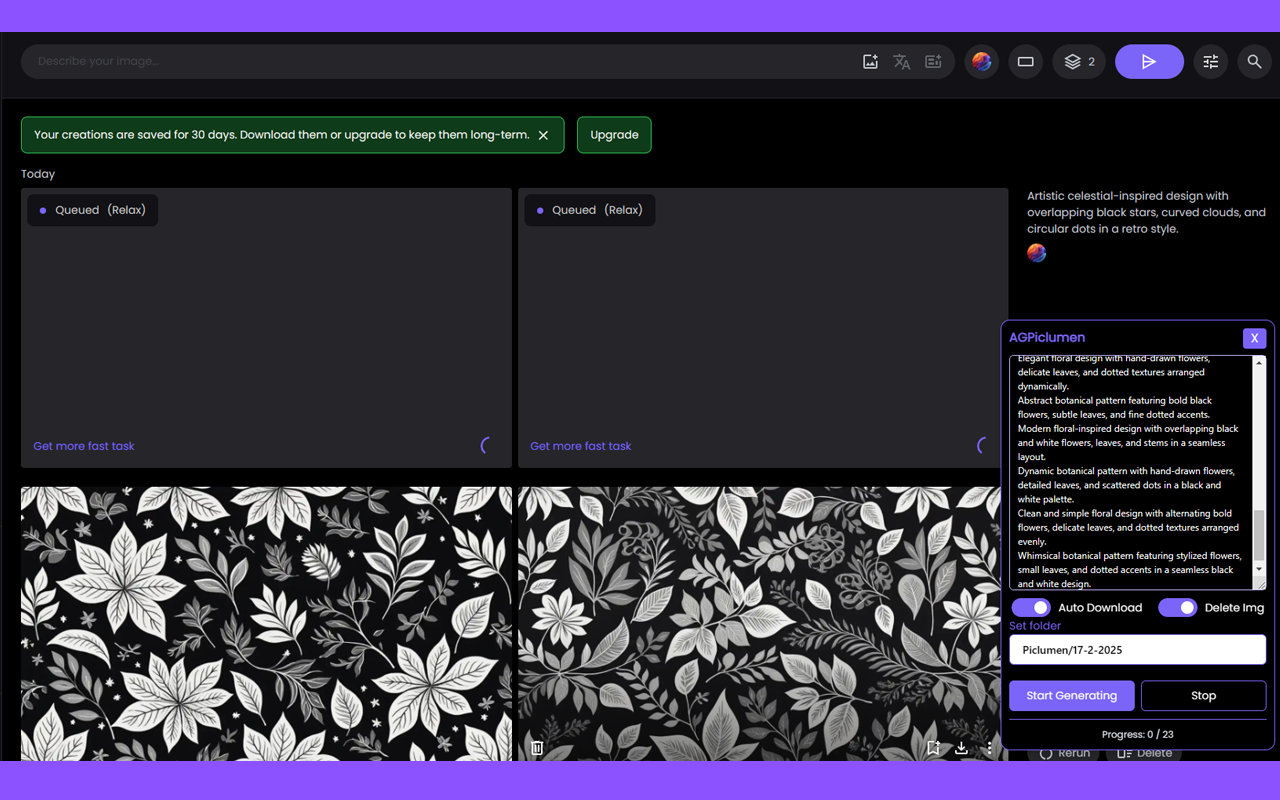Click the search magnifier icon
This screenshot has width=1280, height=800.
(1254, 62)
